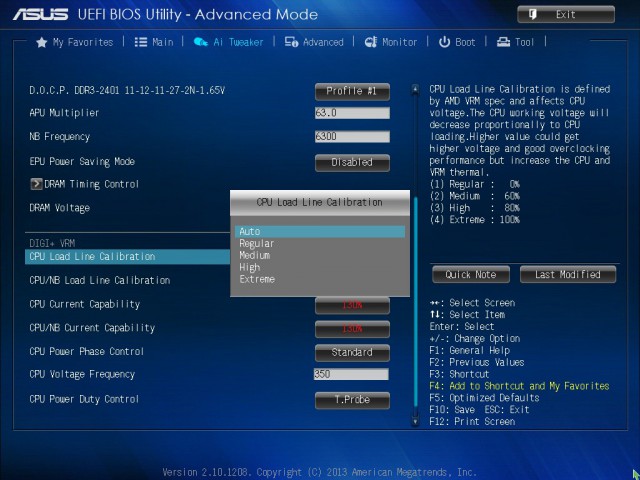Image resolution: width=640 pixels, height=480 pixels.
Task: Click the F2: Previous Values hint
Action: (x=477, y=362)
